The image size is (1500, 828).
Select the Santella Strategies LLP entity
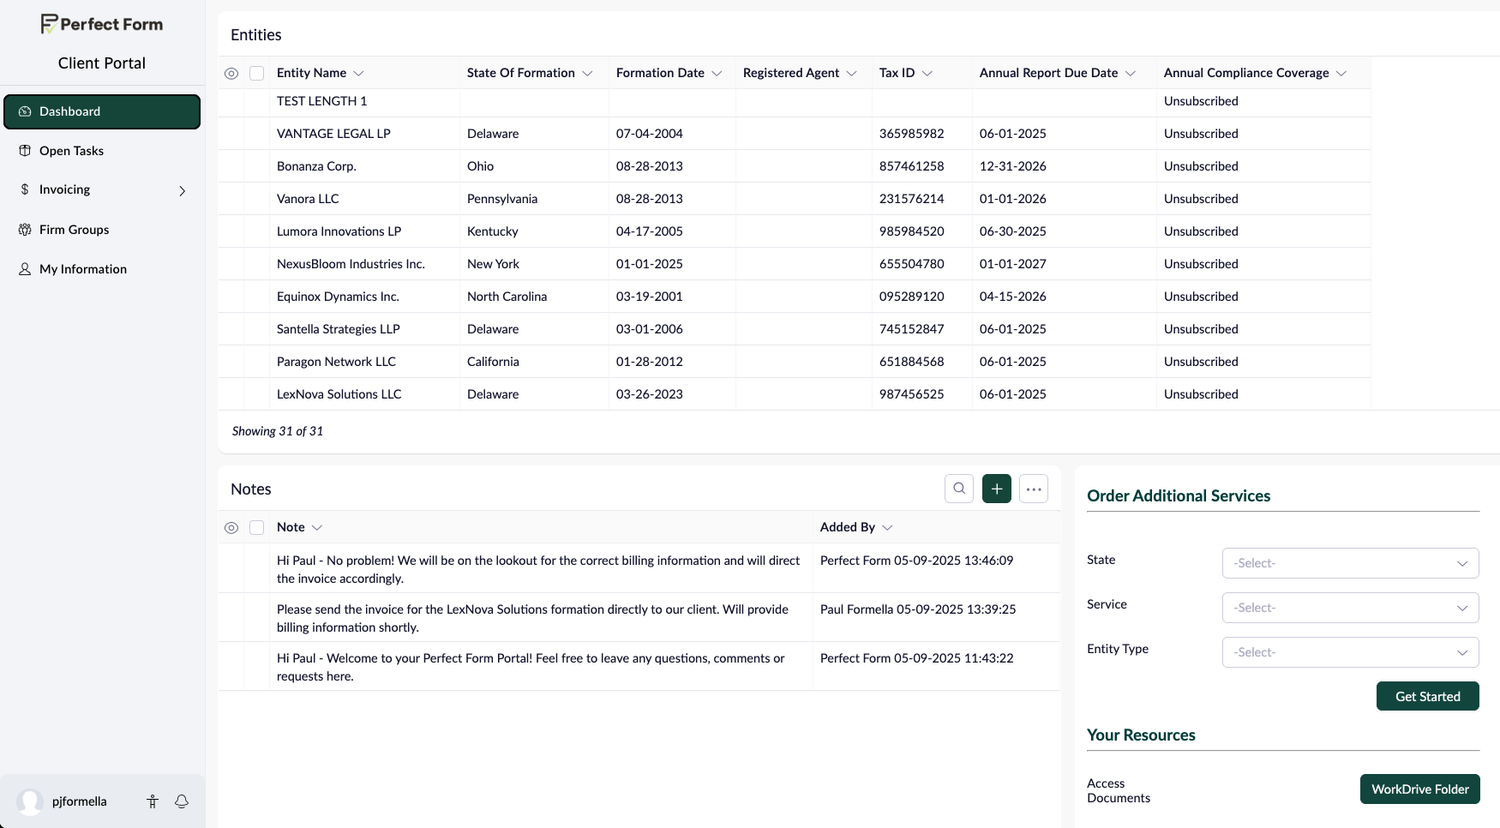coord(338,329)
